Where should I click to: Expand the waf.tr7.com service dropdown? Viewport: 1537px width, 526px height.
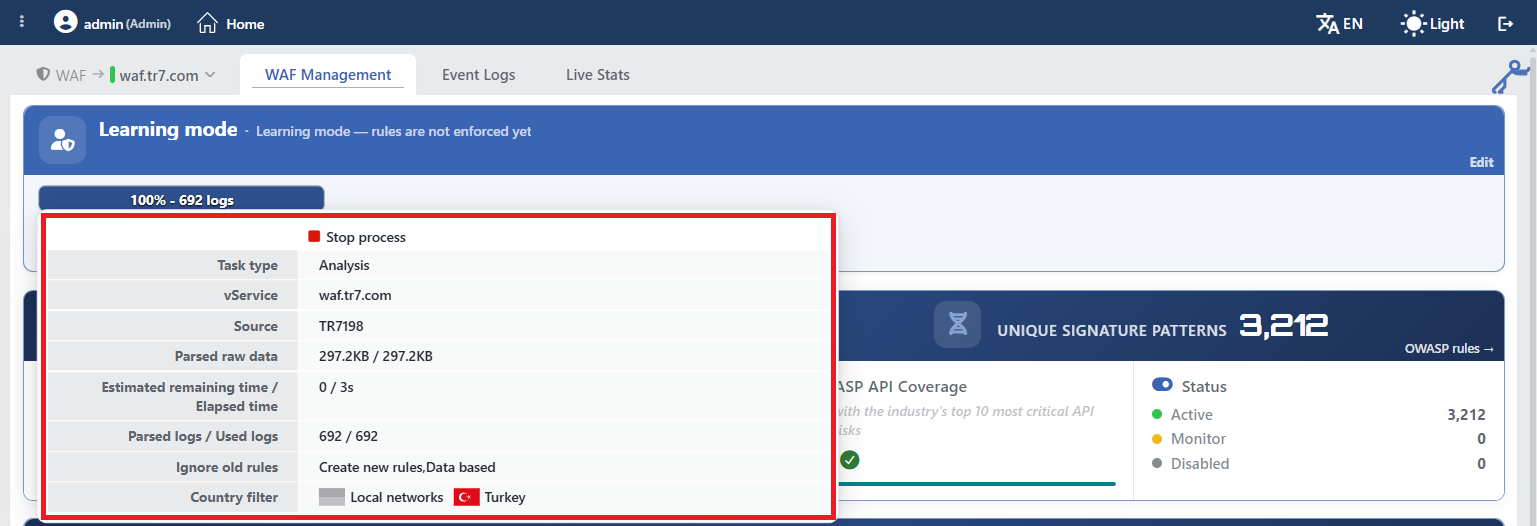[163, 75]
